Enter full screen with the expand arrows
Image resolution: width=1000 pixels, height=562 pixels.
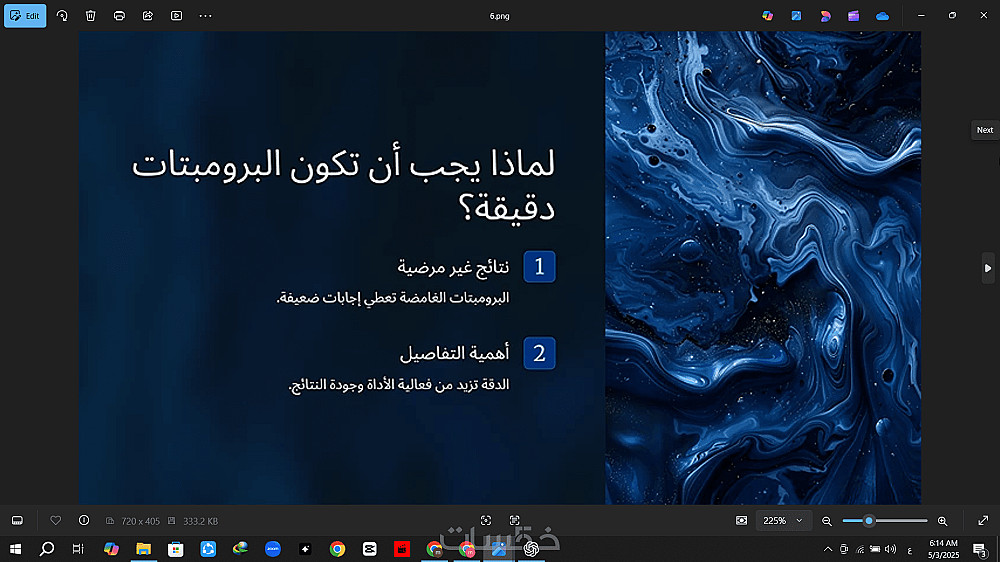983,521
